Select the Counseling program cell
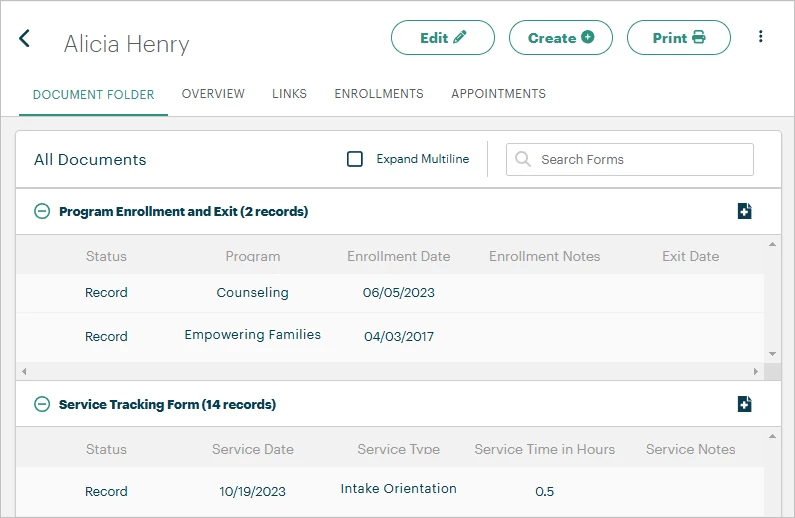 (x=252, y=292)
